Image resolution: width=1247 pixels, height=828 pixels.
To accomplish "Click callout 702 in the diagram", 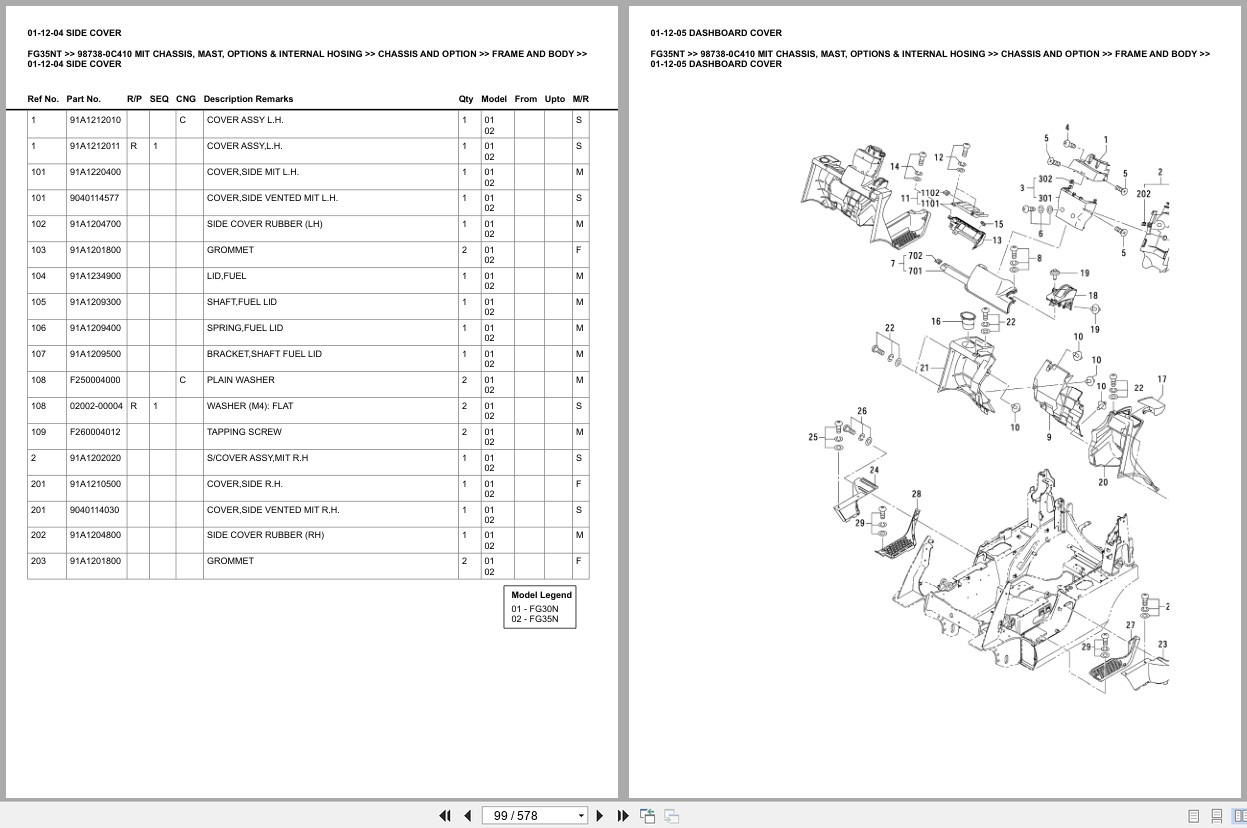I will click(x=915, y=256).
